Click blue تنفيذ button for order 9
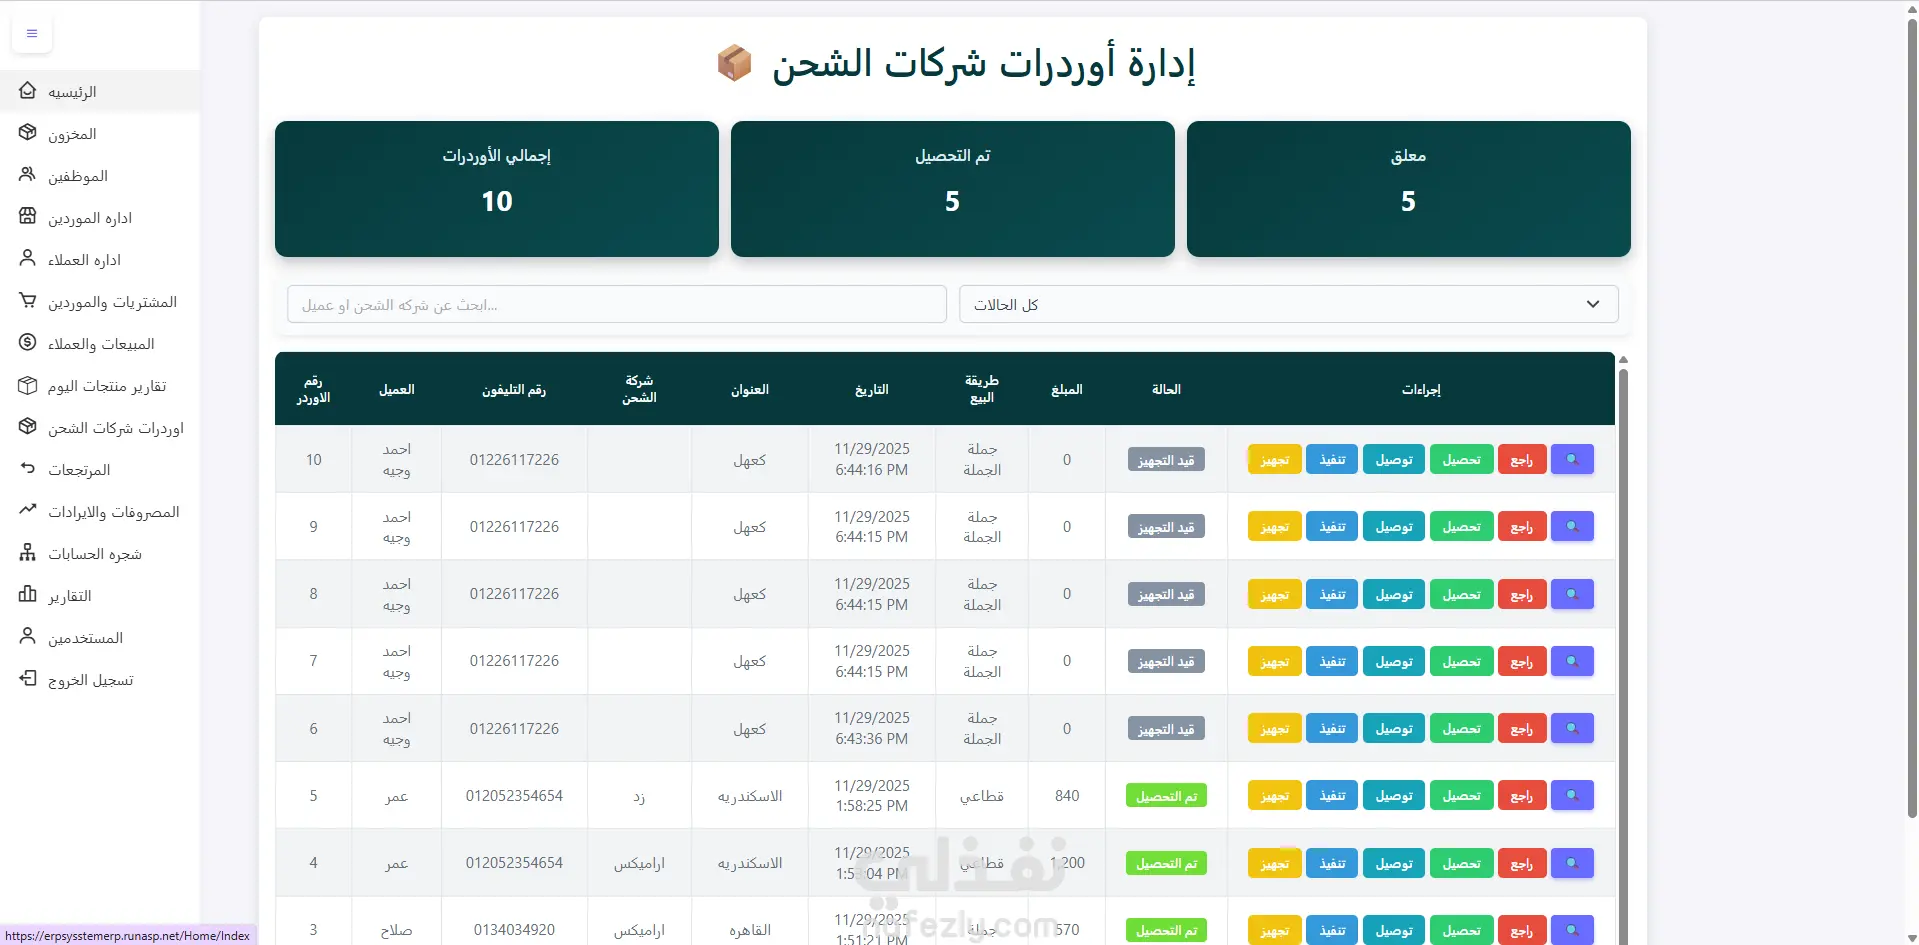Viewport: 1919px width, 945px height. (x=1332, y=527)
